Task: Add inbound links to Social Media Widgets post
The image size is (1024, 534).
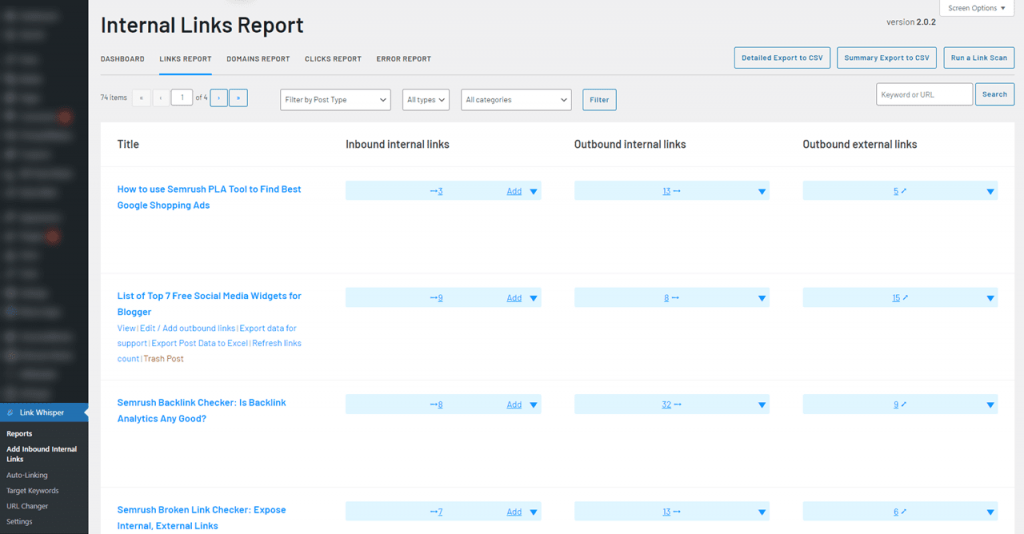Action: tap(514, 298)
